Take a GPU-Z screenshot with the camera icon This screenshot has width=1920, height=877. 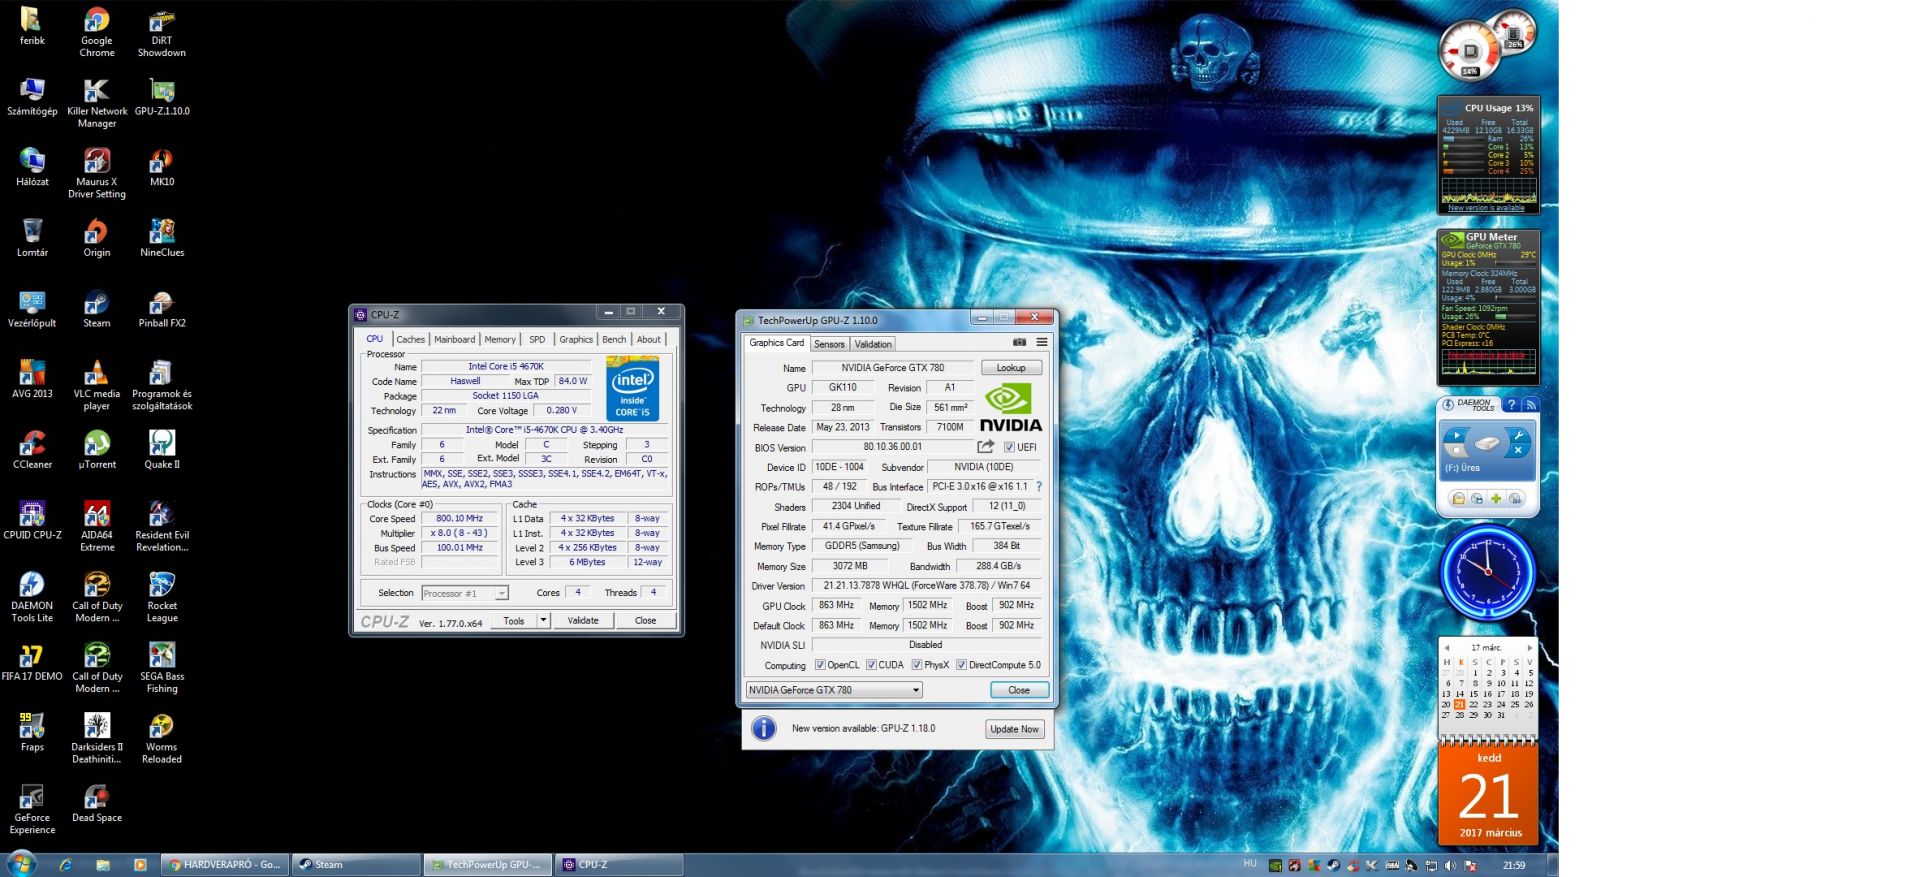1019,342
